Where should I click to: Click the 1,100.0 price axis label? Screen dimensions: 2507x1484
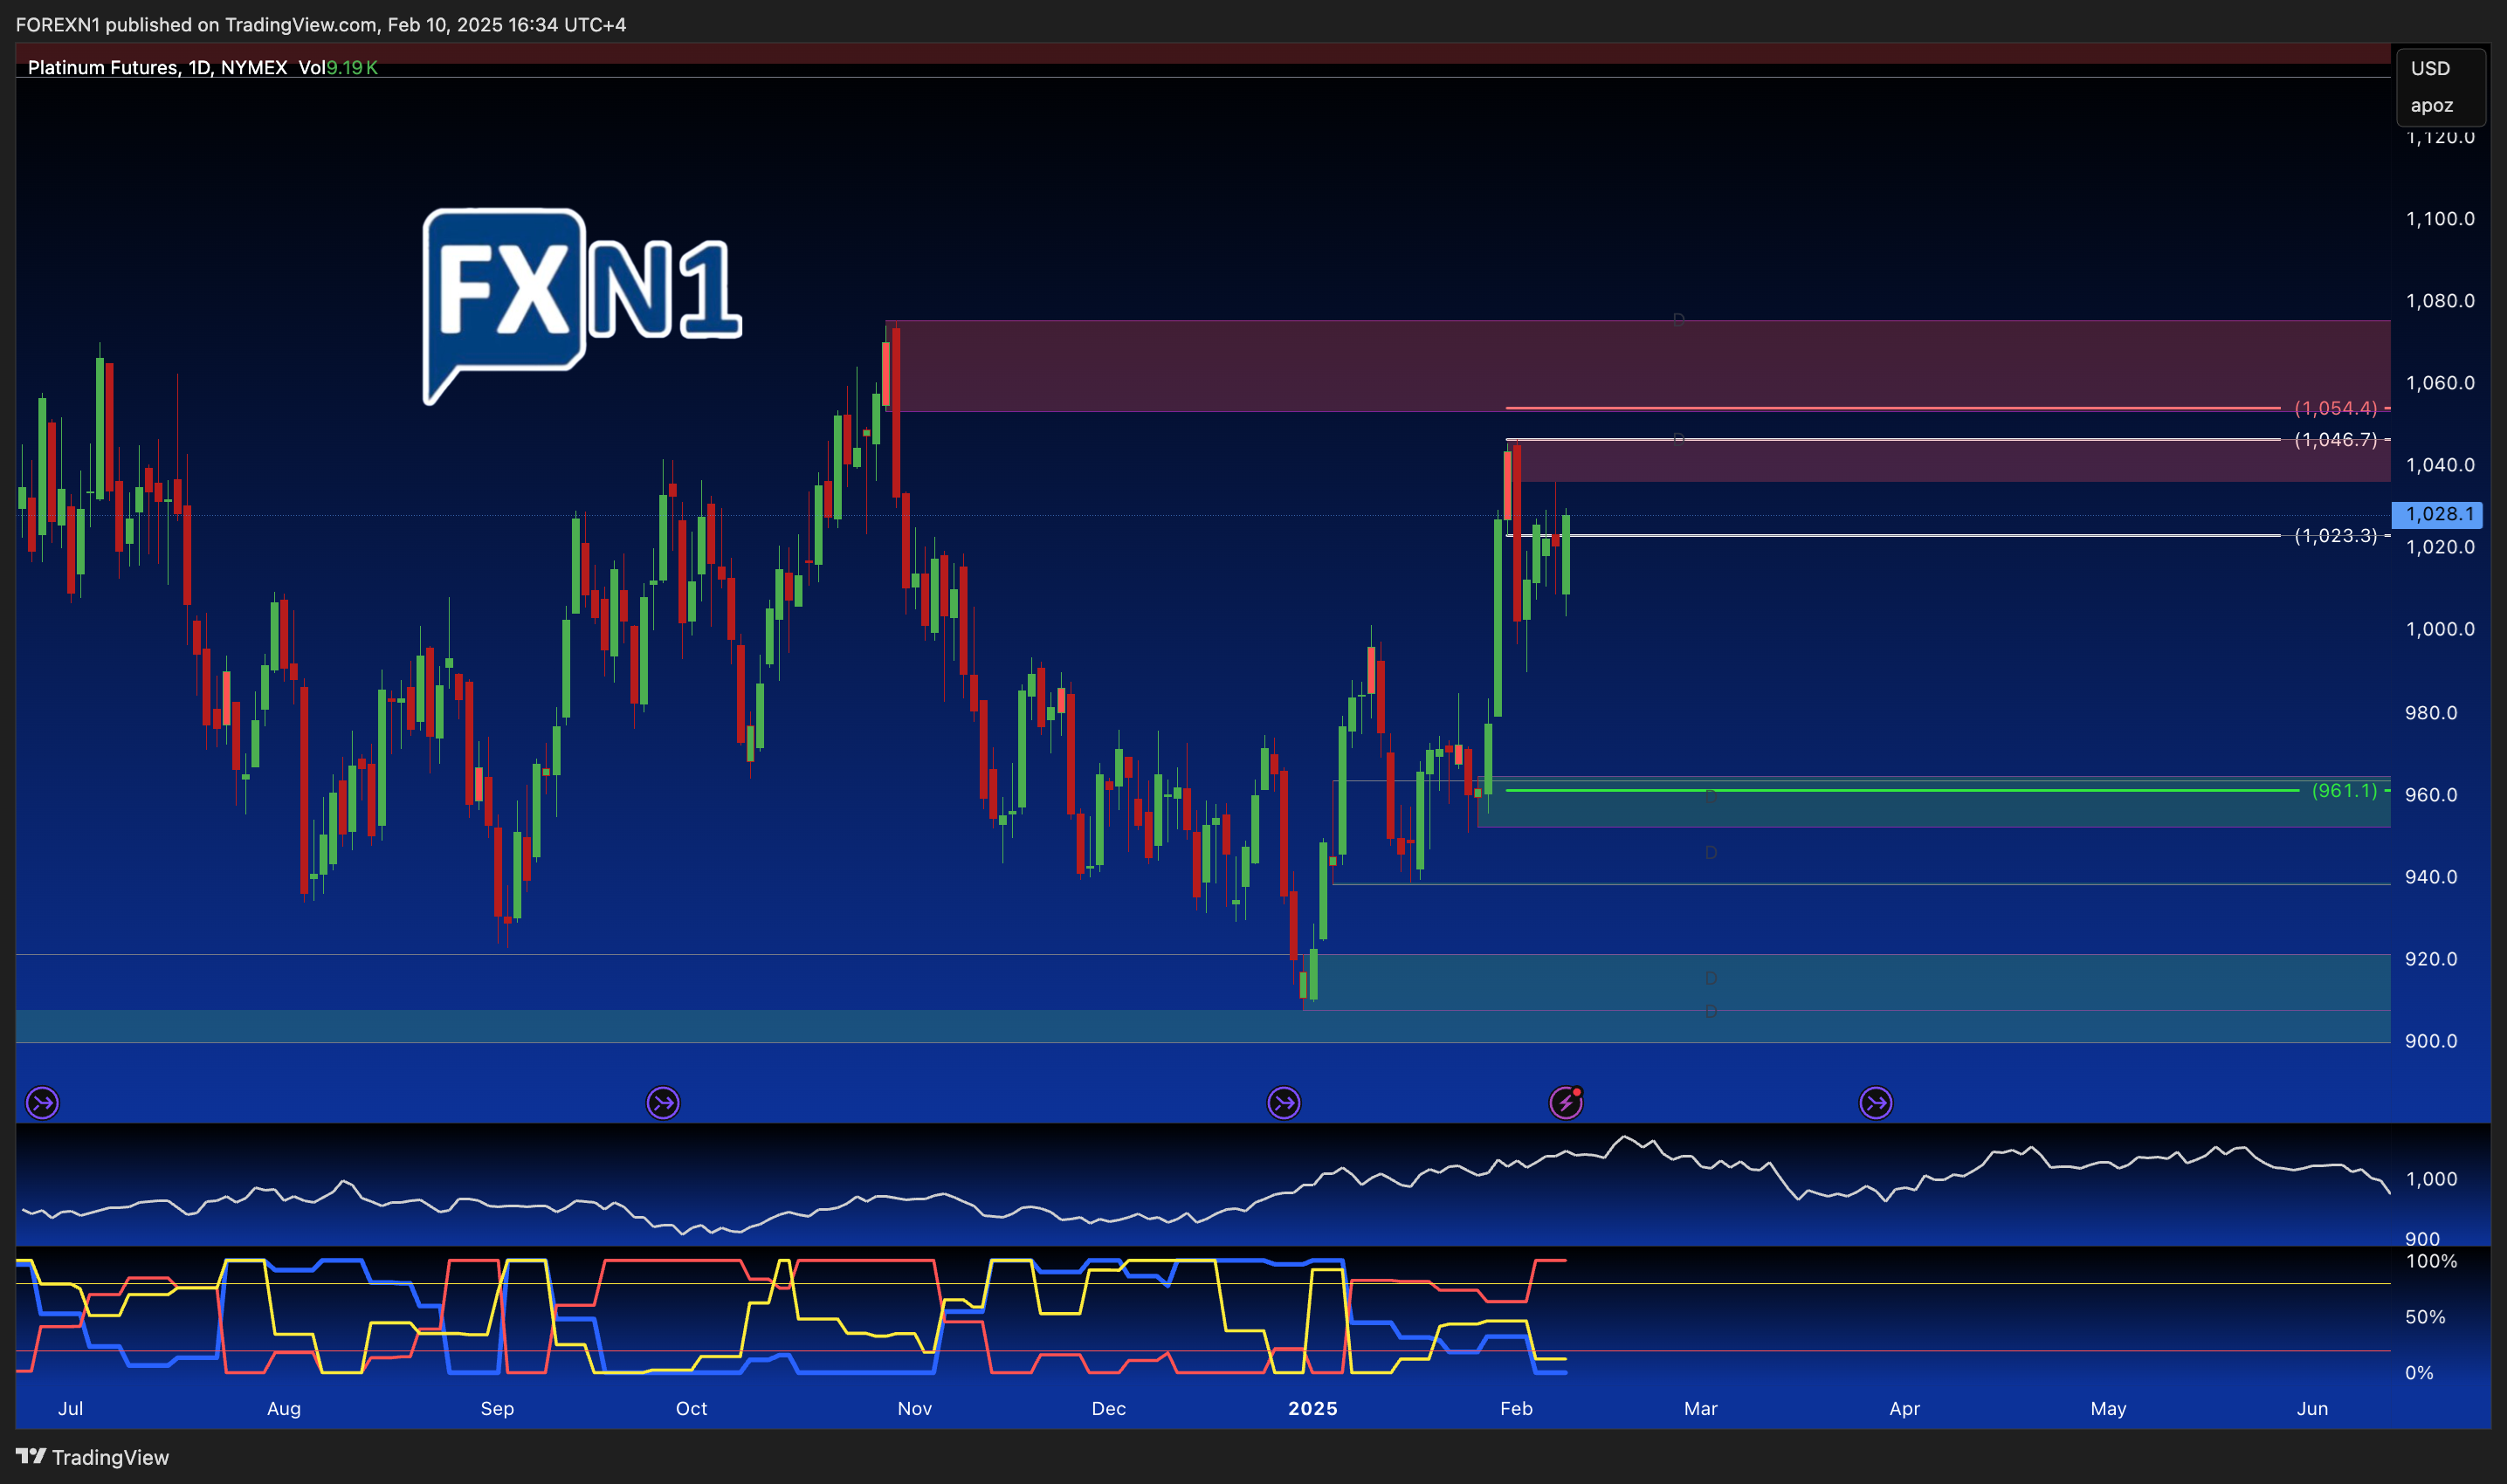2440,218
